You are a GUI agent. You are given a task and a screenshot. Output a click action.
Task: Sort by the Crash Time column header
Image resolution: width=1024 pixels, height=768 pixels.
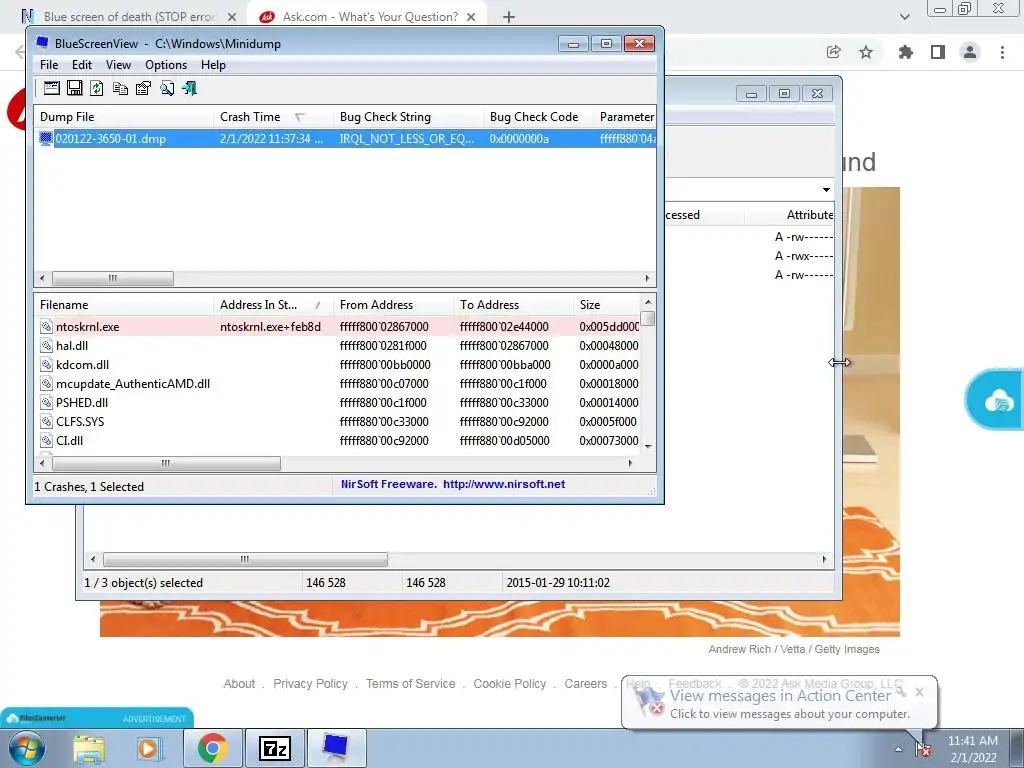pos(273,117)
